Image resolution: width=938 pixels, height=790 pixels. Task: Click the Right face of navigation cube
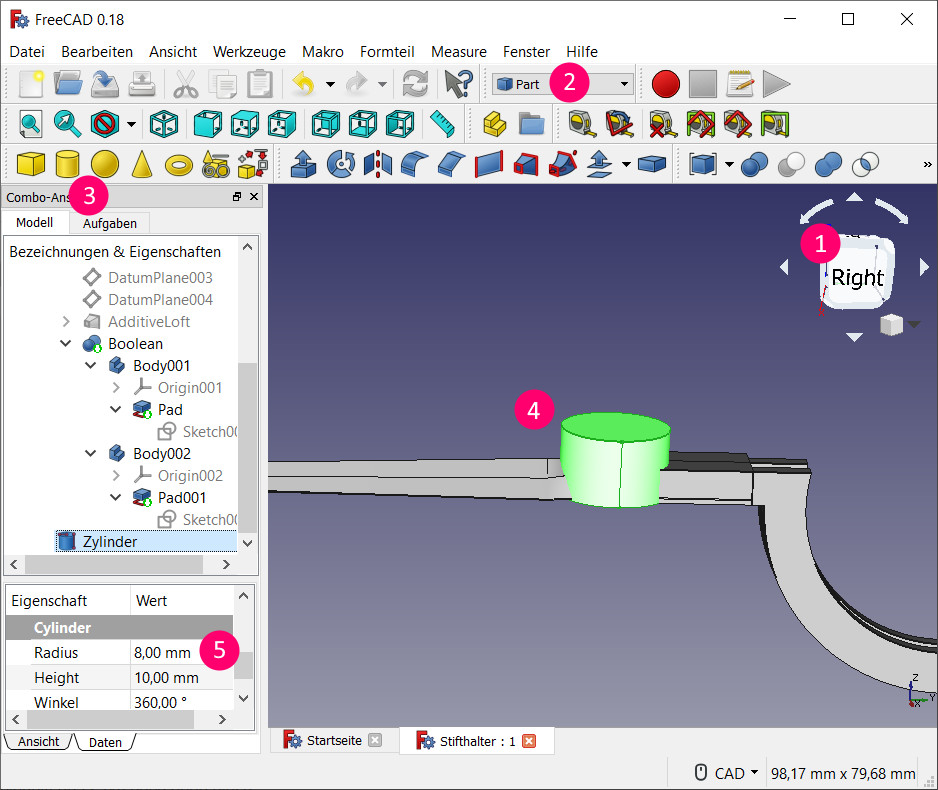click(x=857, y=277)
